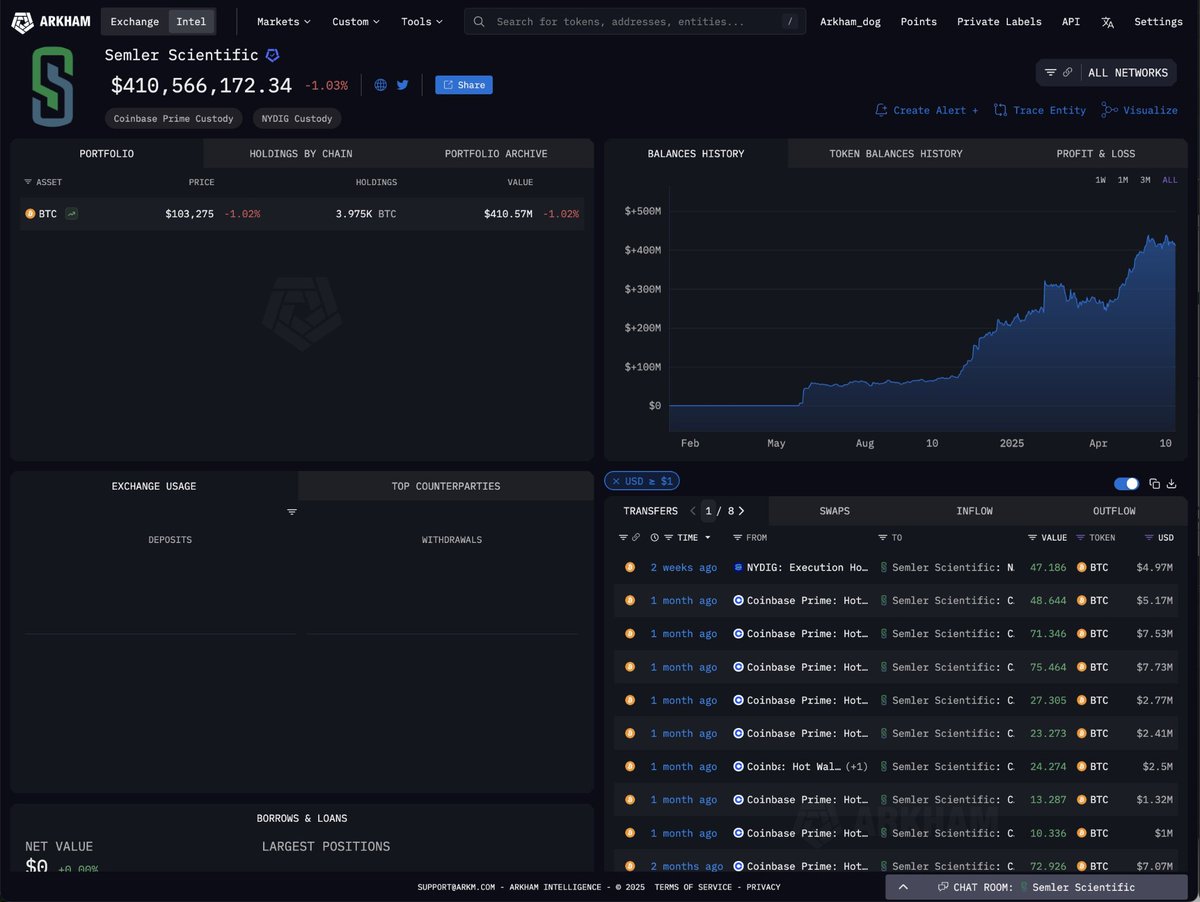Open Terms of Service link
This screenshot has width=1200, height=902.
695,887
